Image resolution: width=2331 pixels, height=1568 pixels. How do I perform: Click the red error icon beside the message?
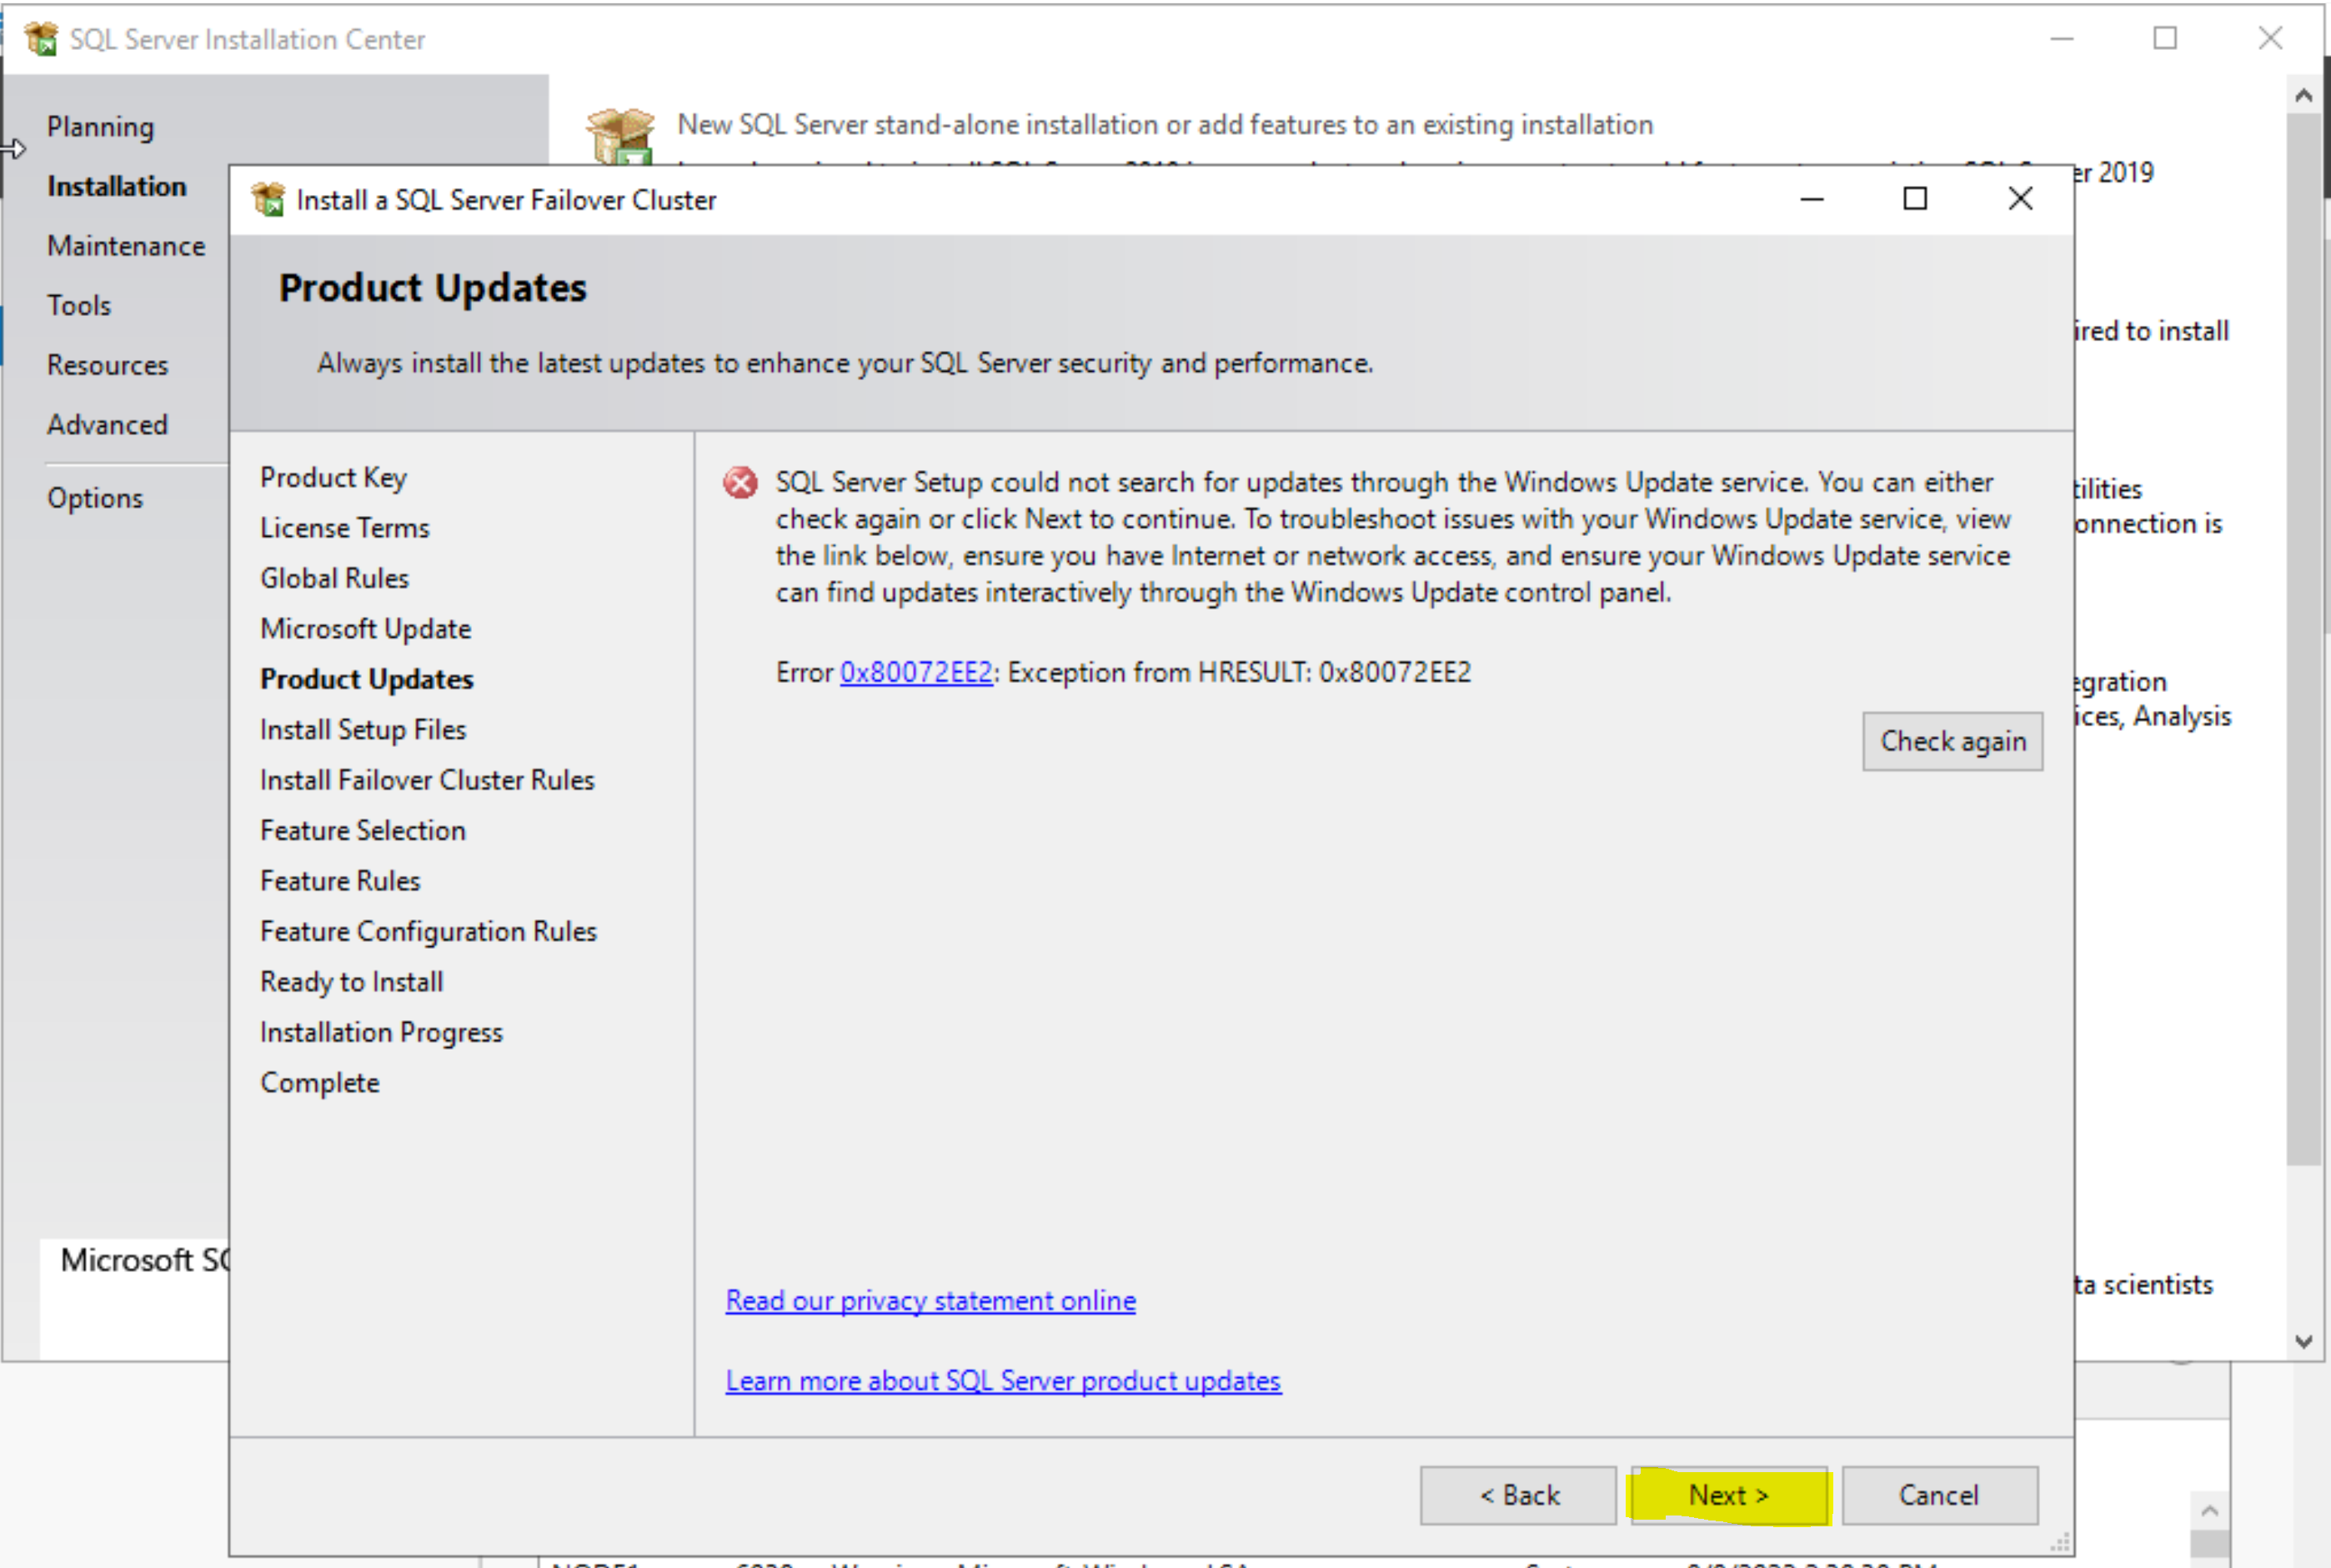(740, 484)
